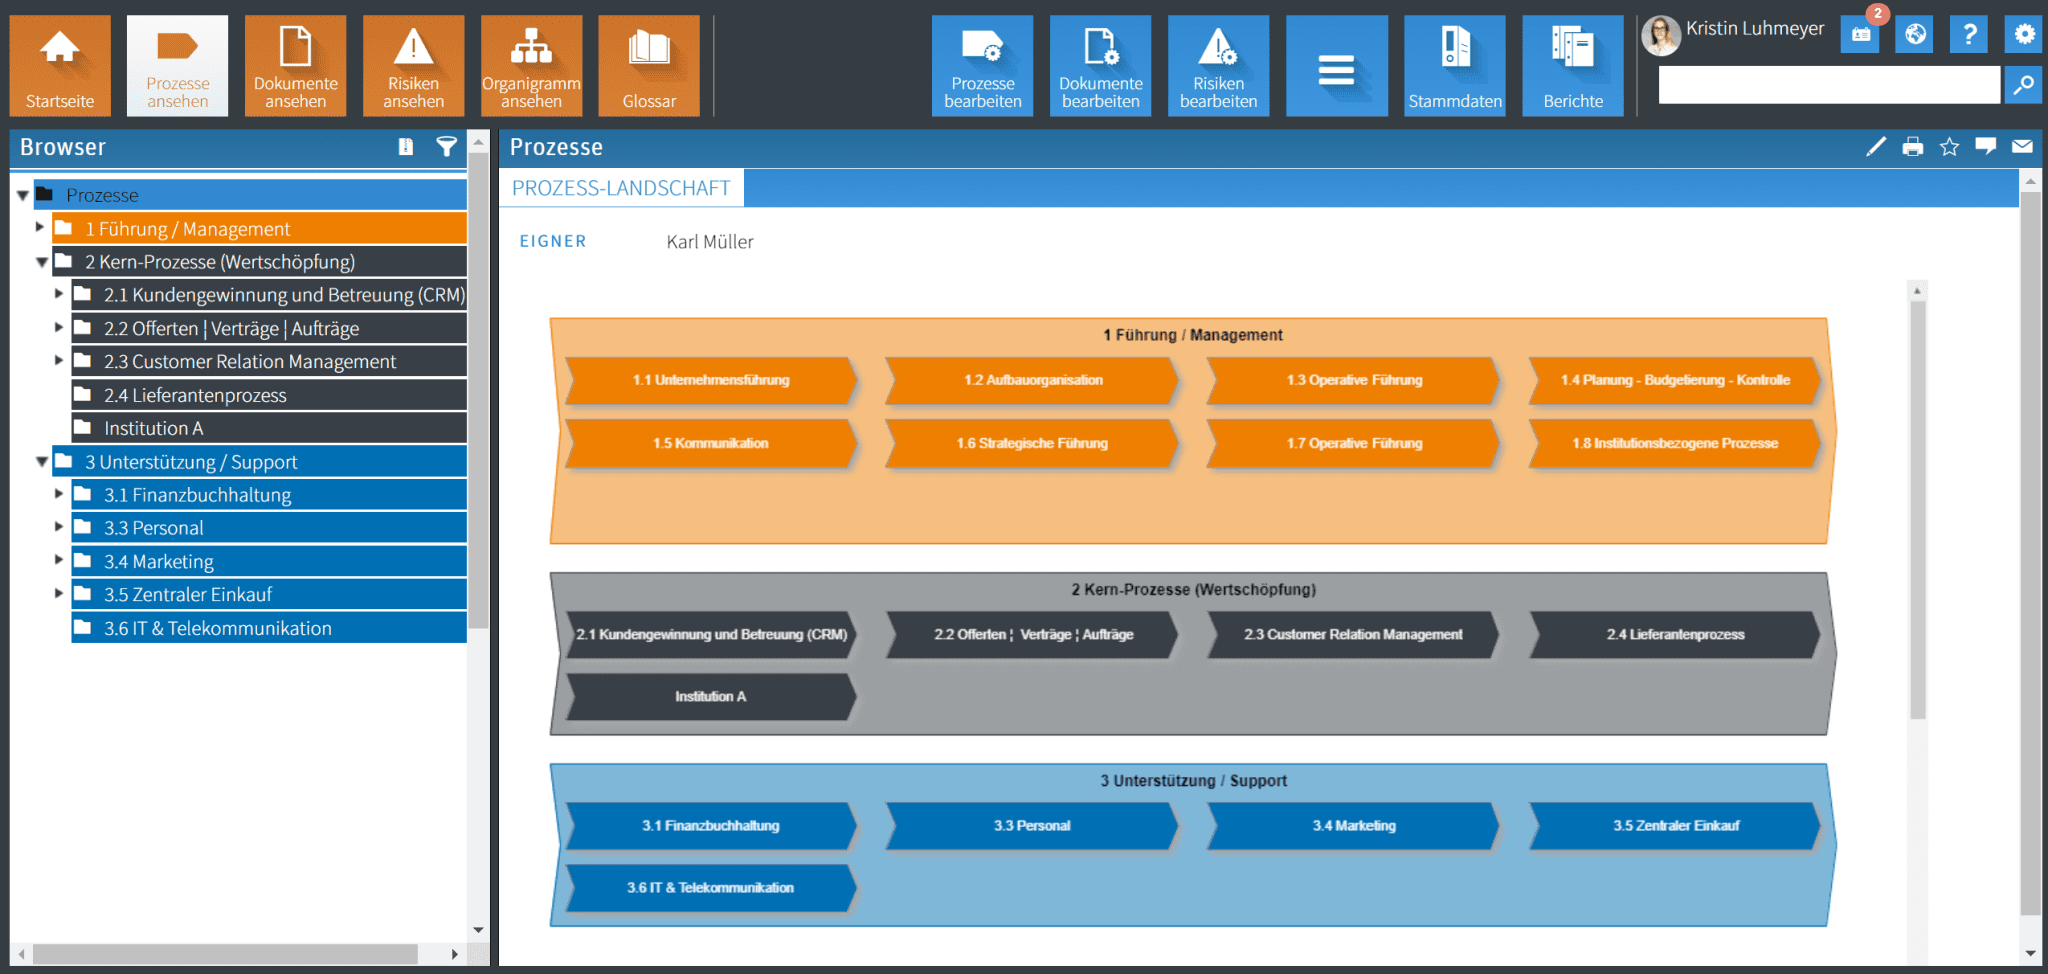Open settings gear icon in top bar
The height and width of the screenshot is (974, 2048).
pyautogui.click(x=2024, y=34)
